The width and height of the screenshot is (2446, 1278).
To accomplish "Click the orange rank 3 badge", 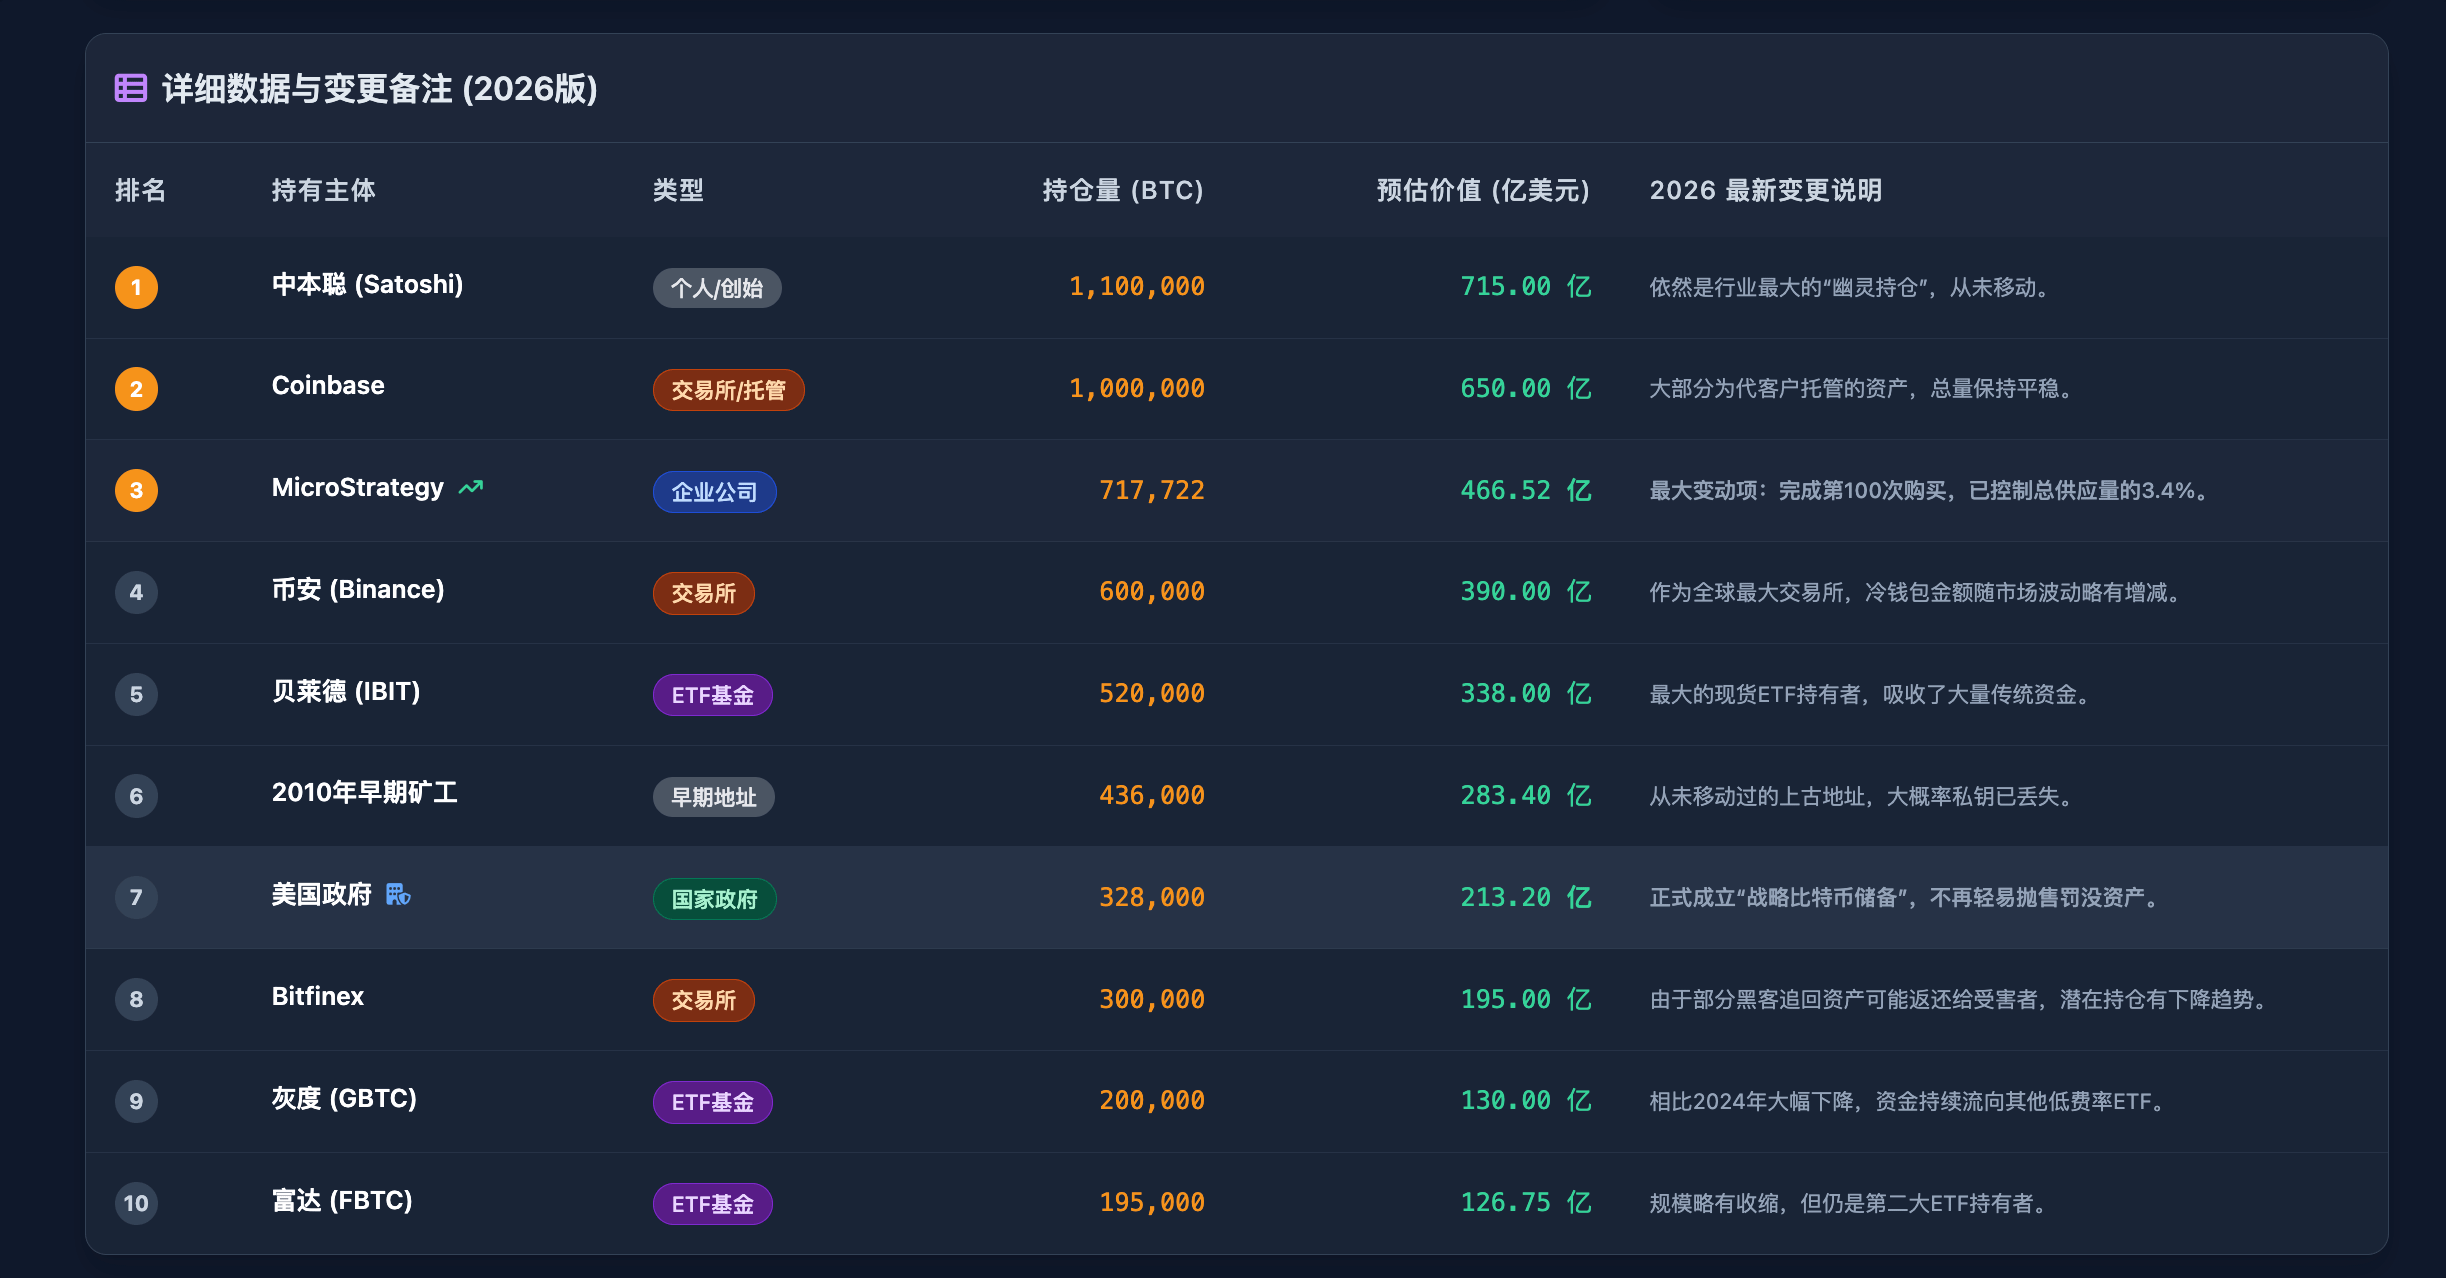I will (x=136, y=490).
